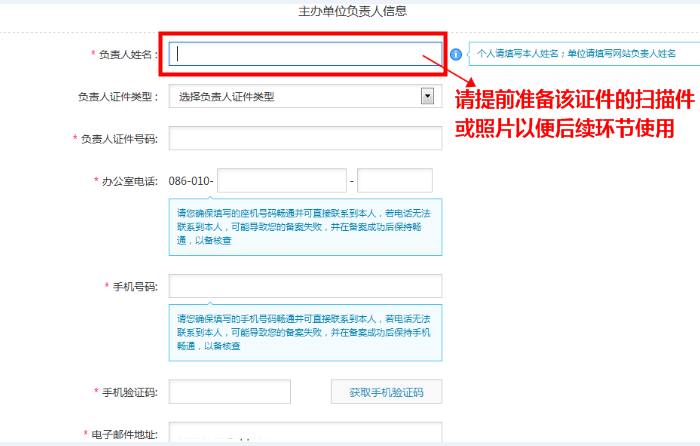Image resolution: width=700 pixels, height=446 pixels.
Task: Click the hint box below office phone
Action: [x=305, y=227]
